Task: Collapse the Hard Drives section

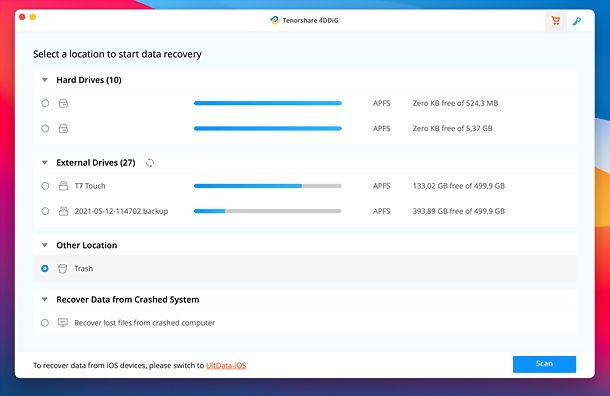Action: point(45,80)
